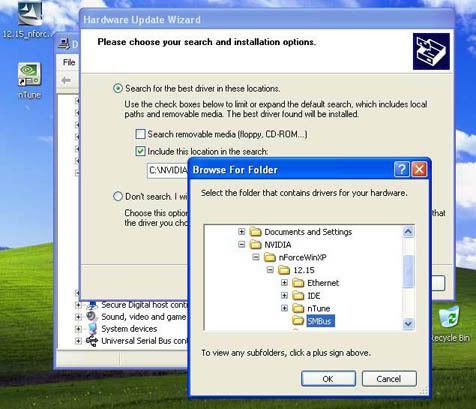Expand the nTune folder node in tree
The image size is (476, 409).
pos(284,308)
